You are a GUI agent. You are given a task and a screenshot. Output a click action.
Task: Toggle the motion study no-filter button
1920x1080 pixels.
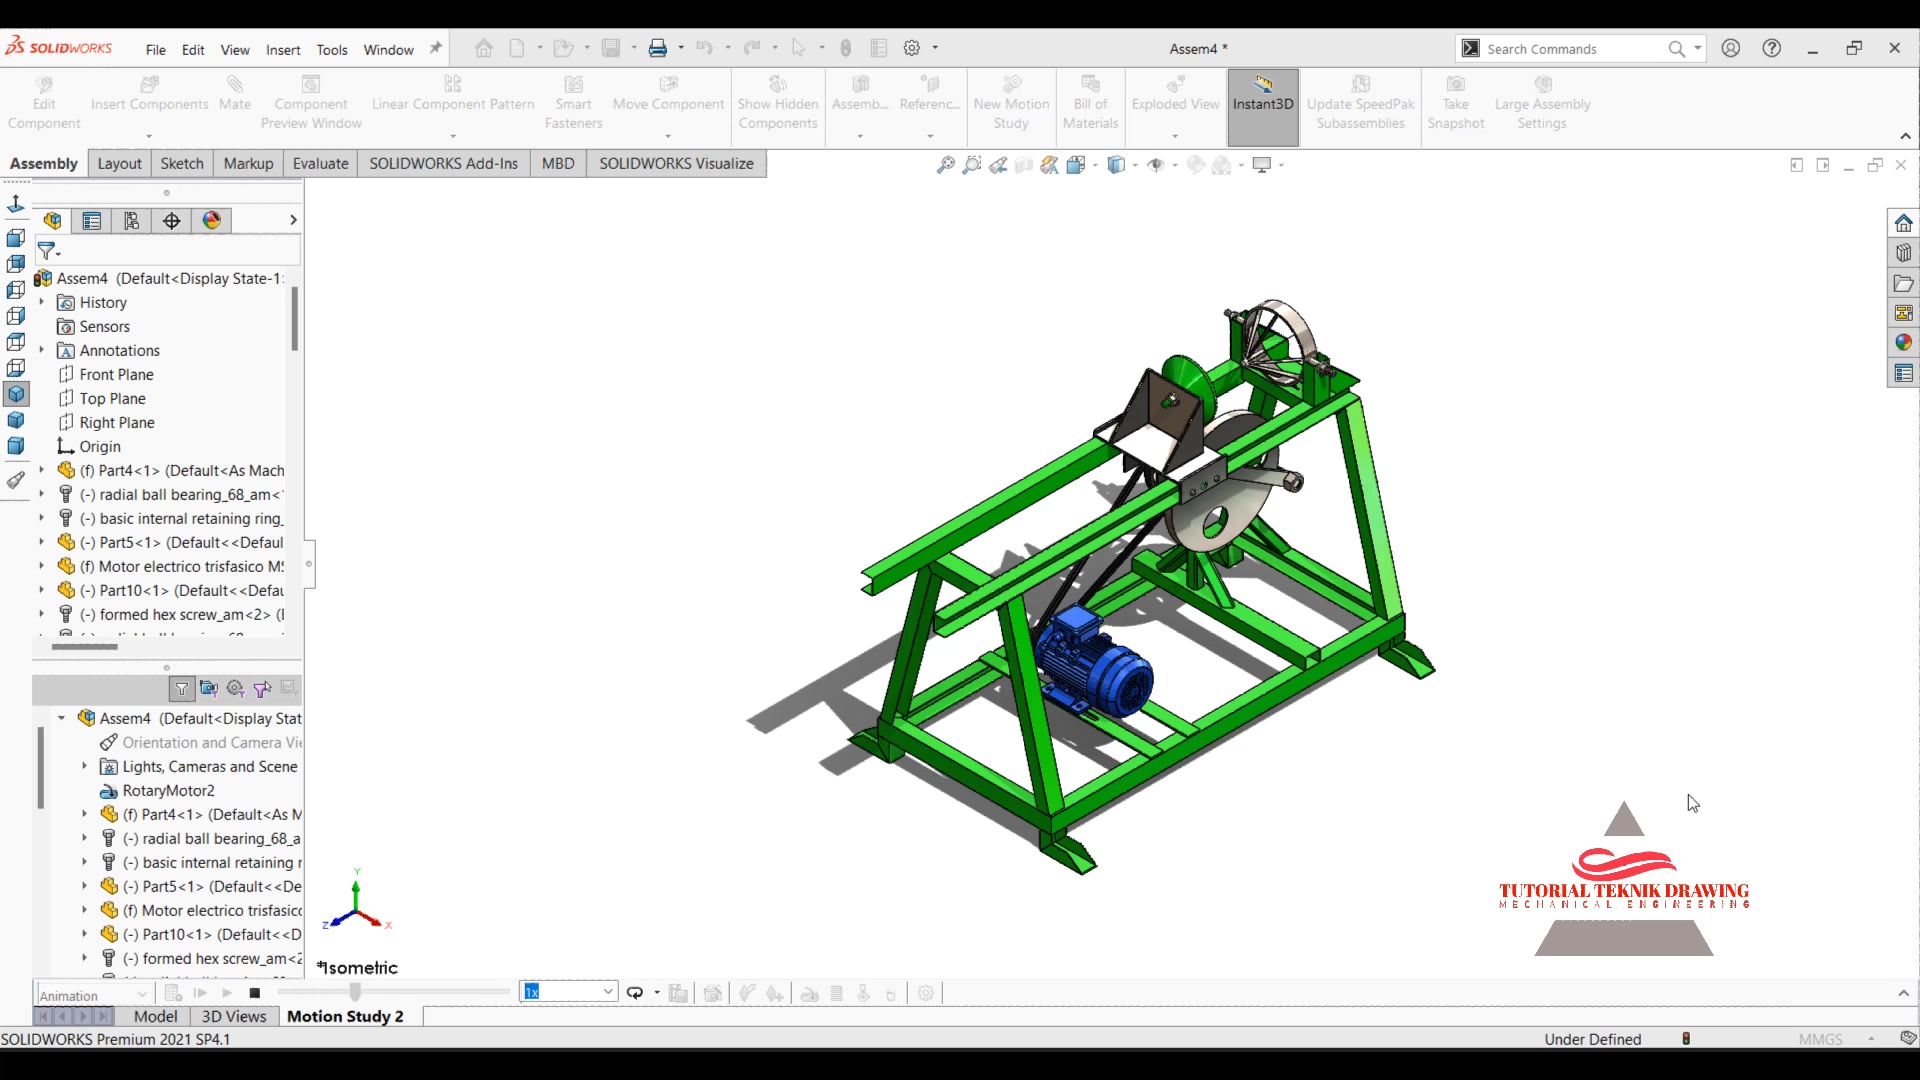pos(182,688)
